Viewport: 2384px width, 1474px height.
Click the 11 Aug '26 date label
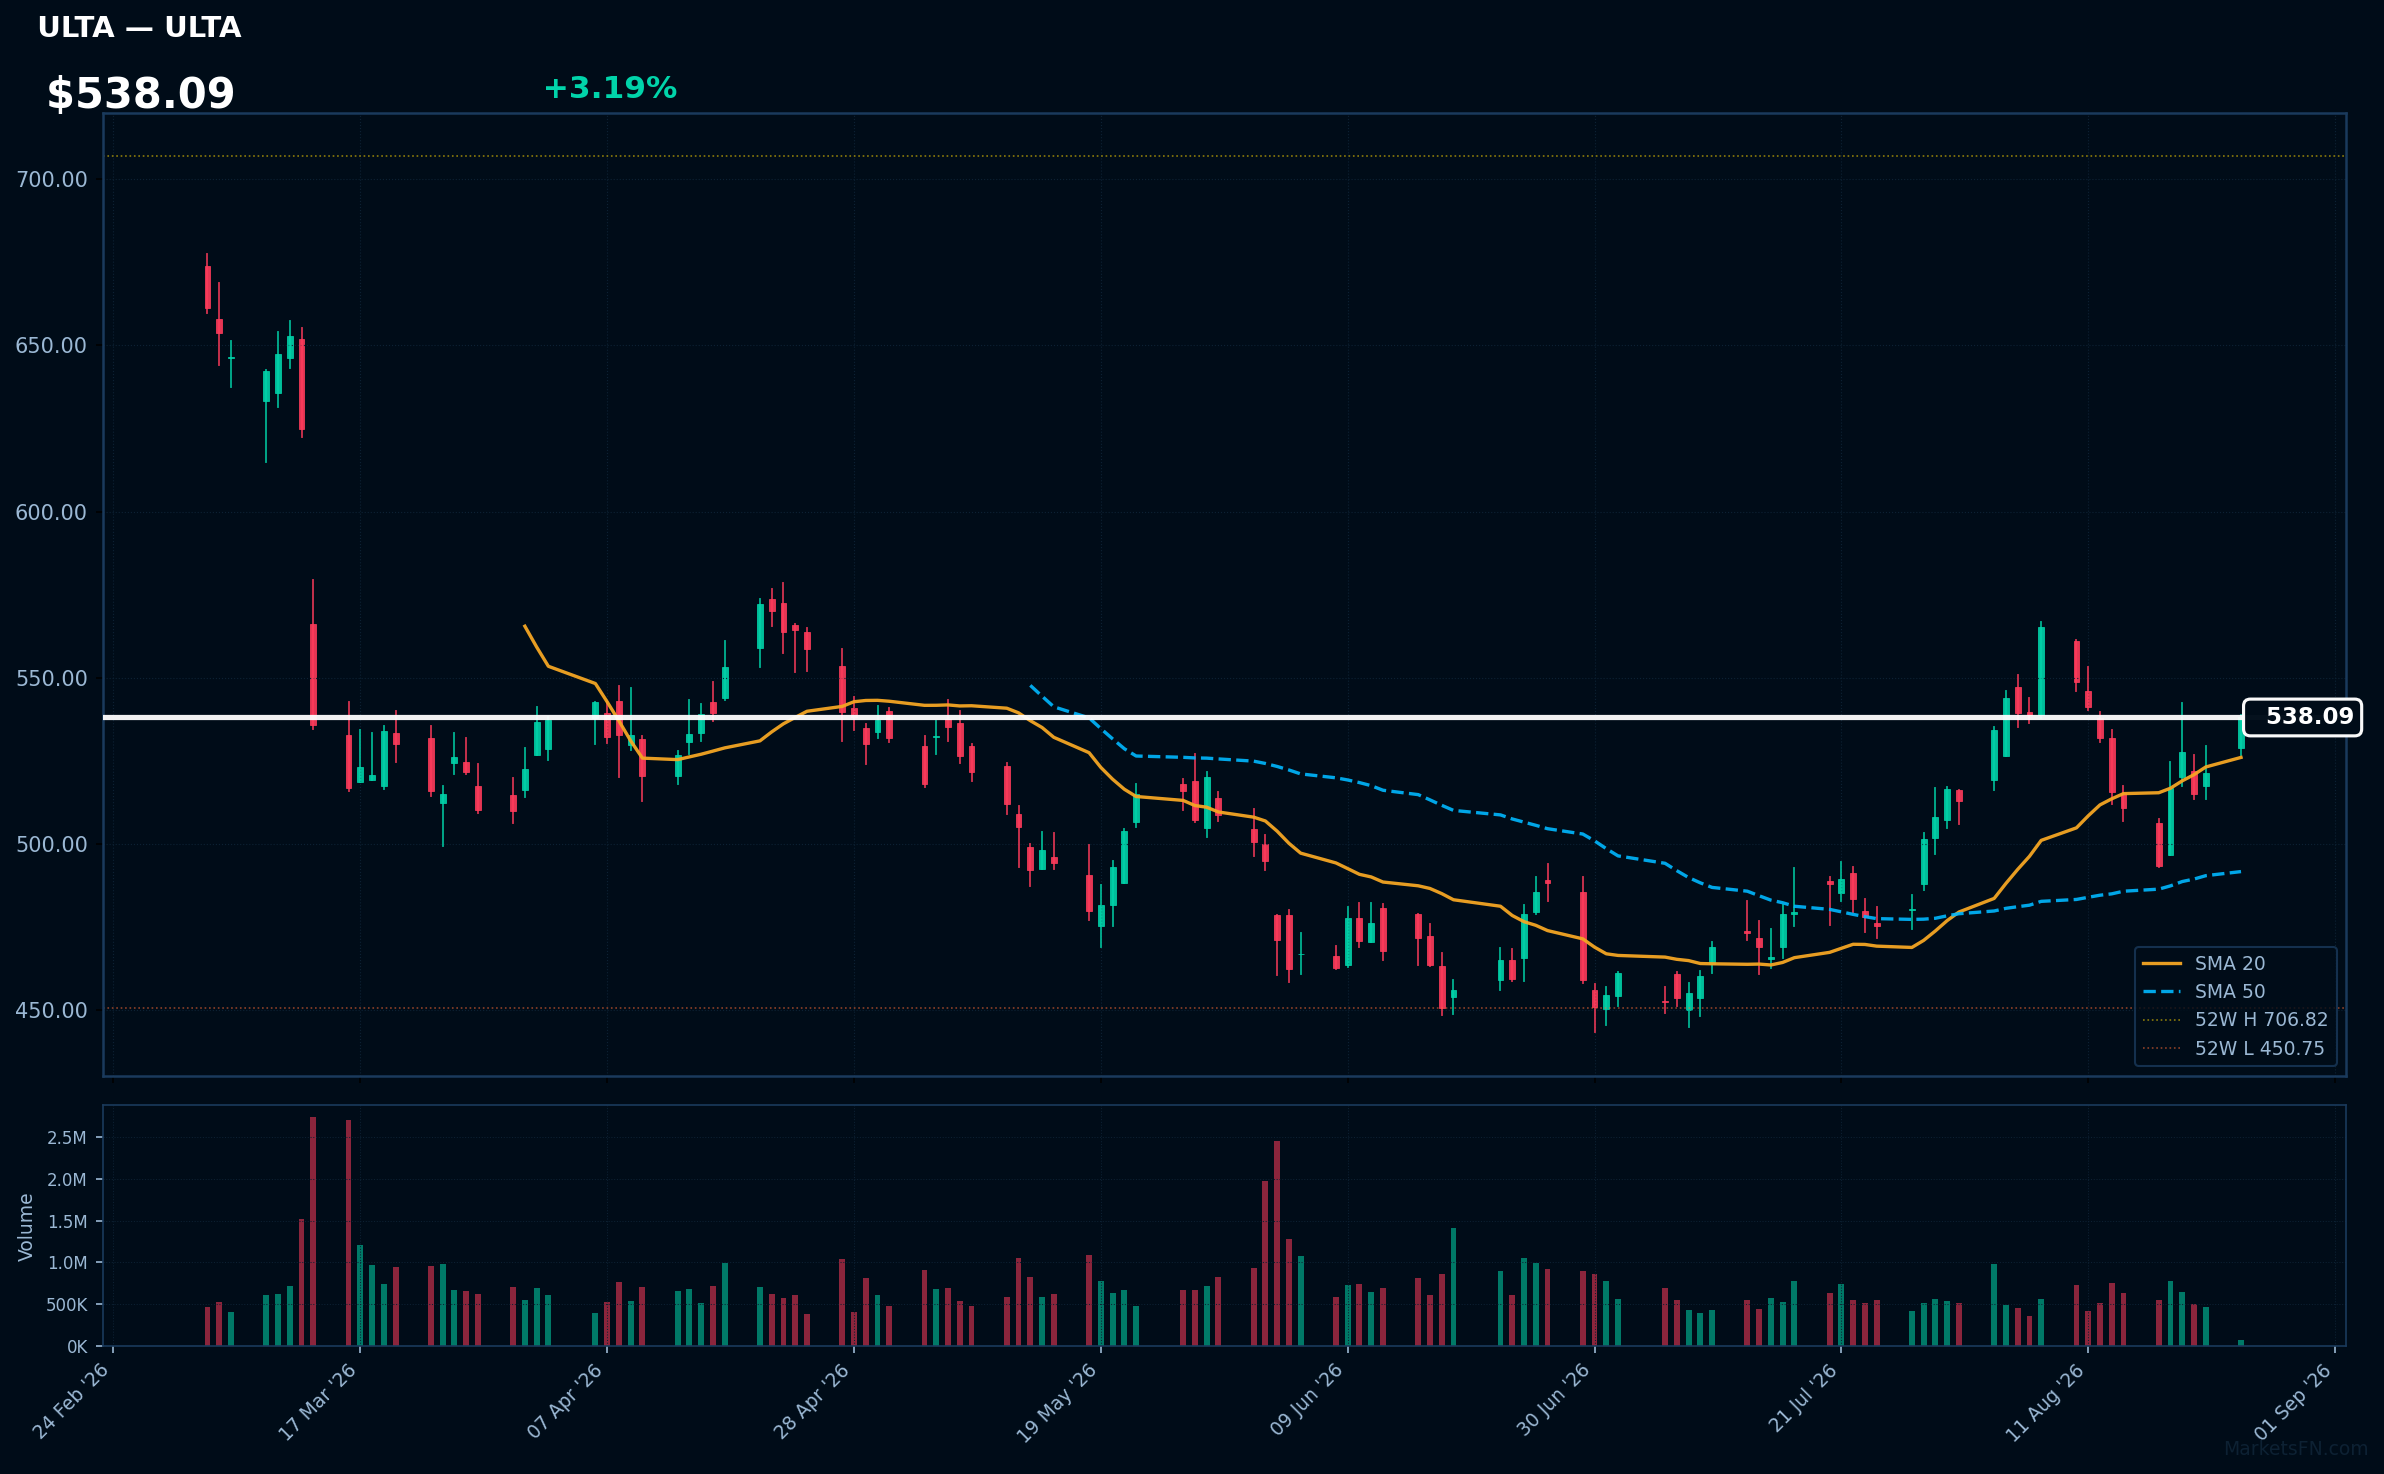coord(2045,1403)
